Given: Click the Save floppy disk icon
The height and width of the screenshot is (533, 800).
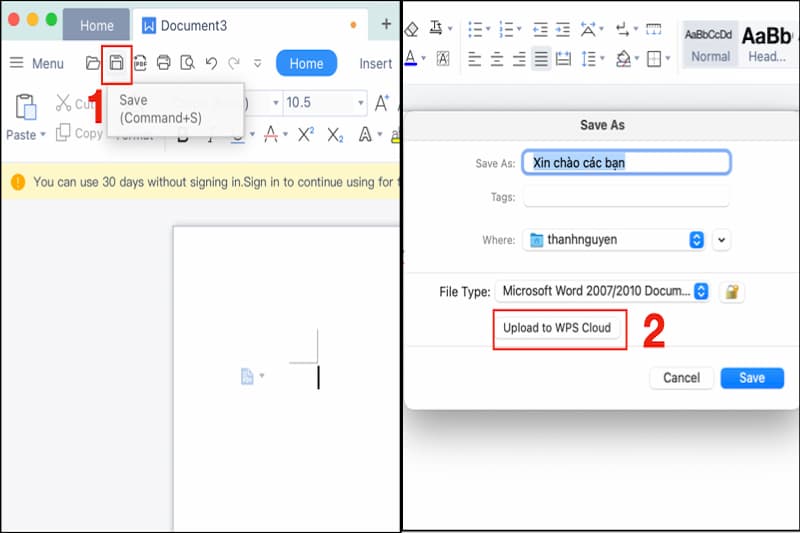Looking at the screenshot, I should pyautogui.click(x=116, y=63).
